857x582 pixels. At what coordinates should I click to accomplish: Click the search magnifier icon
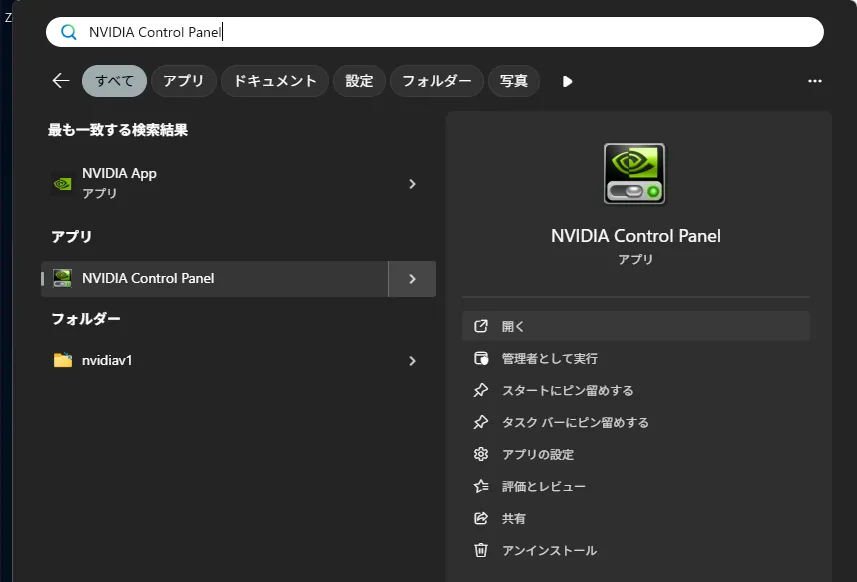click(69, 32)
